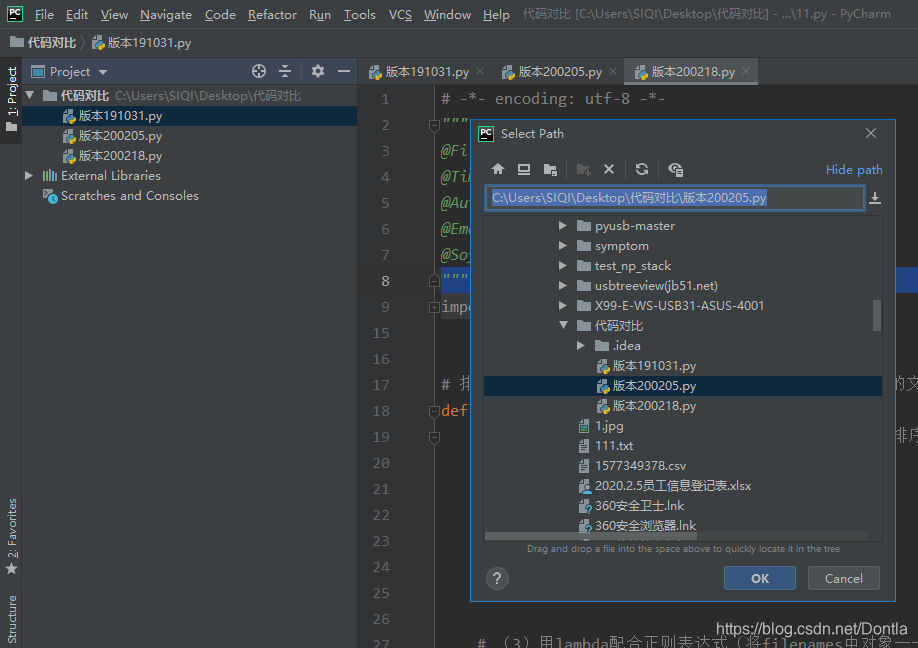Open the Refactor menu
The width and height of the screenshot is (918, 648).
[x=272, y=14]
